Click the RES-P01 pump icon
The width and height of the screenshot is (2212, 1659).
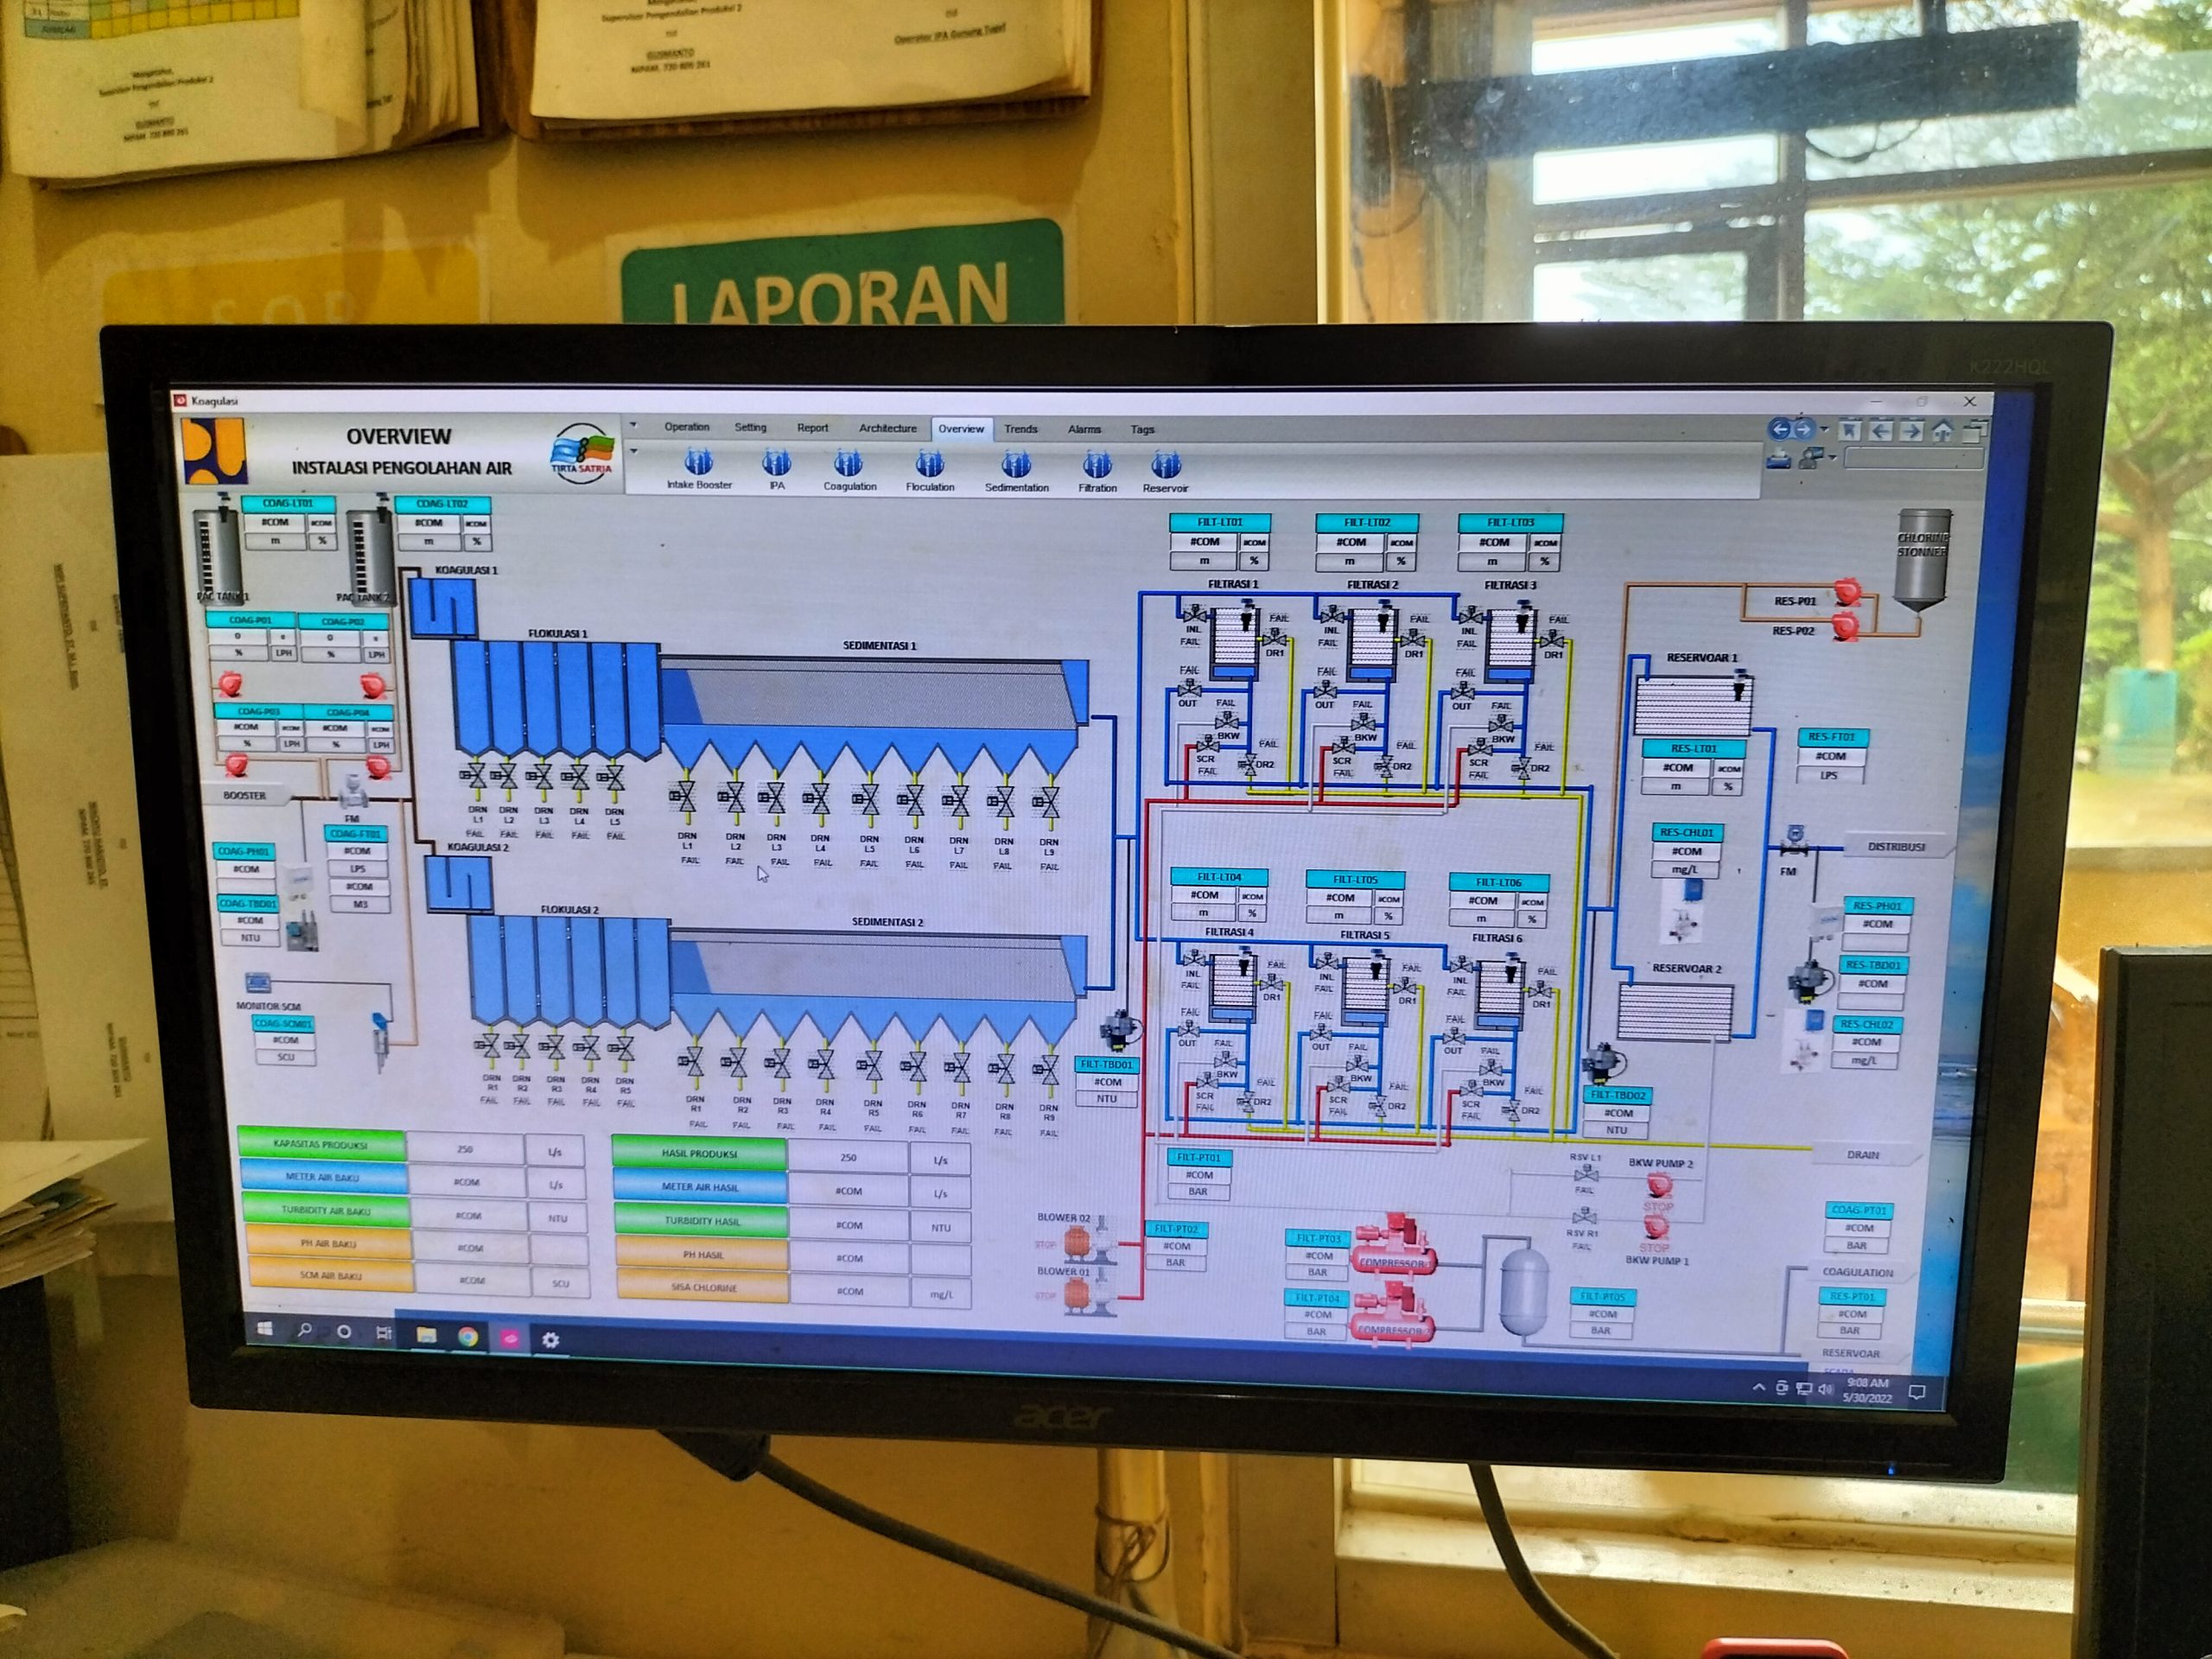1847,593
